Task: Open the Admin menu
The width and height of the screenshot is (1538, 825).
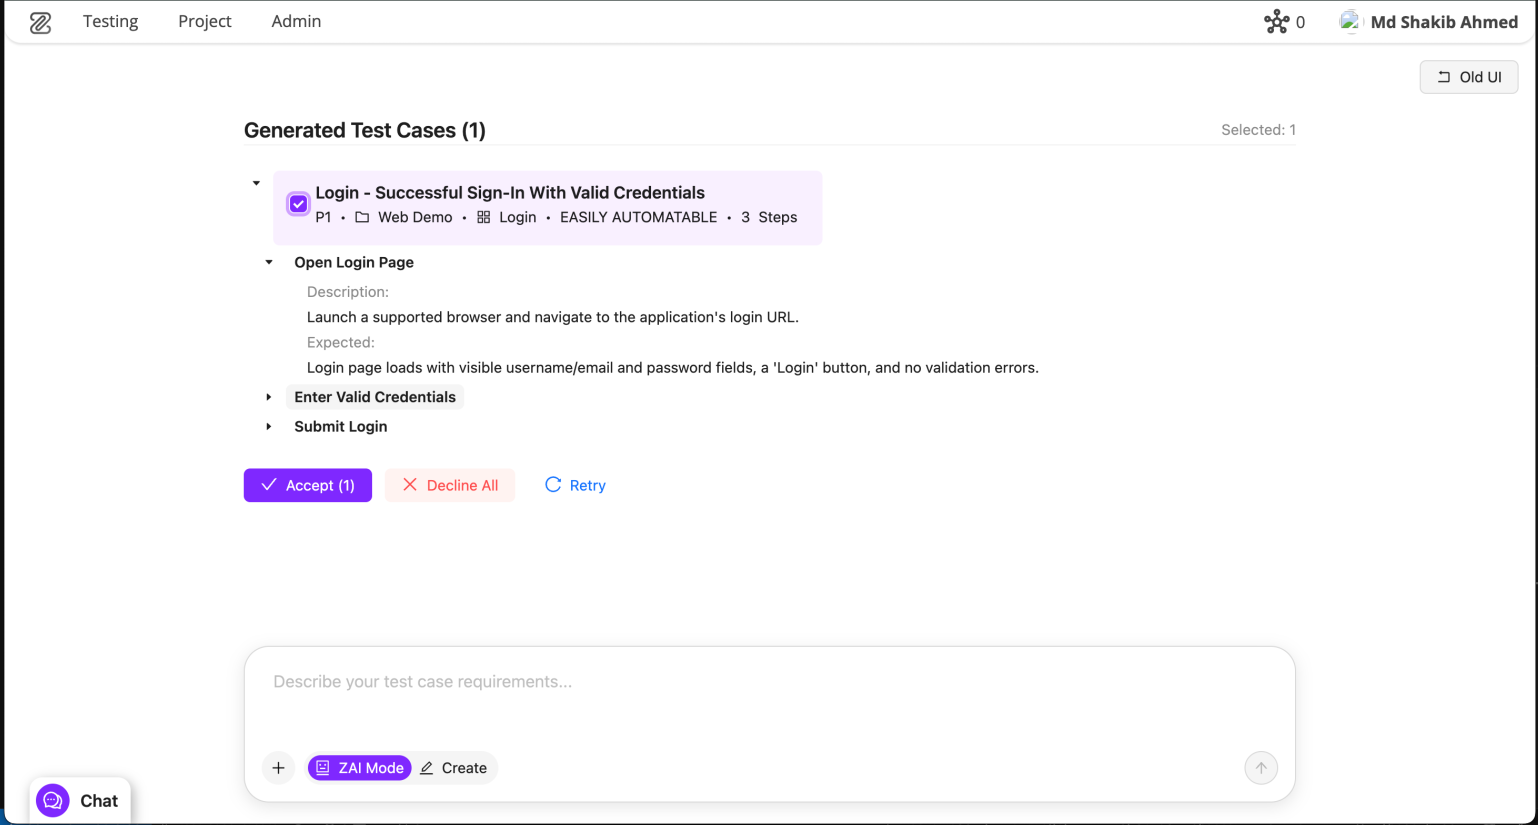Action: (x=296, y=22)
